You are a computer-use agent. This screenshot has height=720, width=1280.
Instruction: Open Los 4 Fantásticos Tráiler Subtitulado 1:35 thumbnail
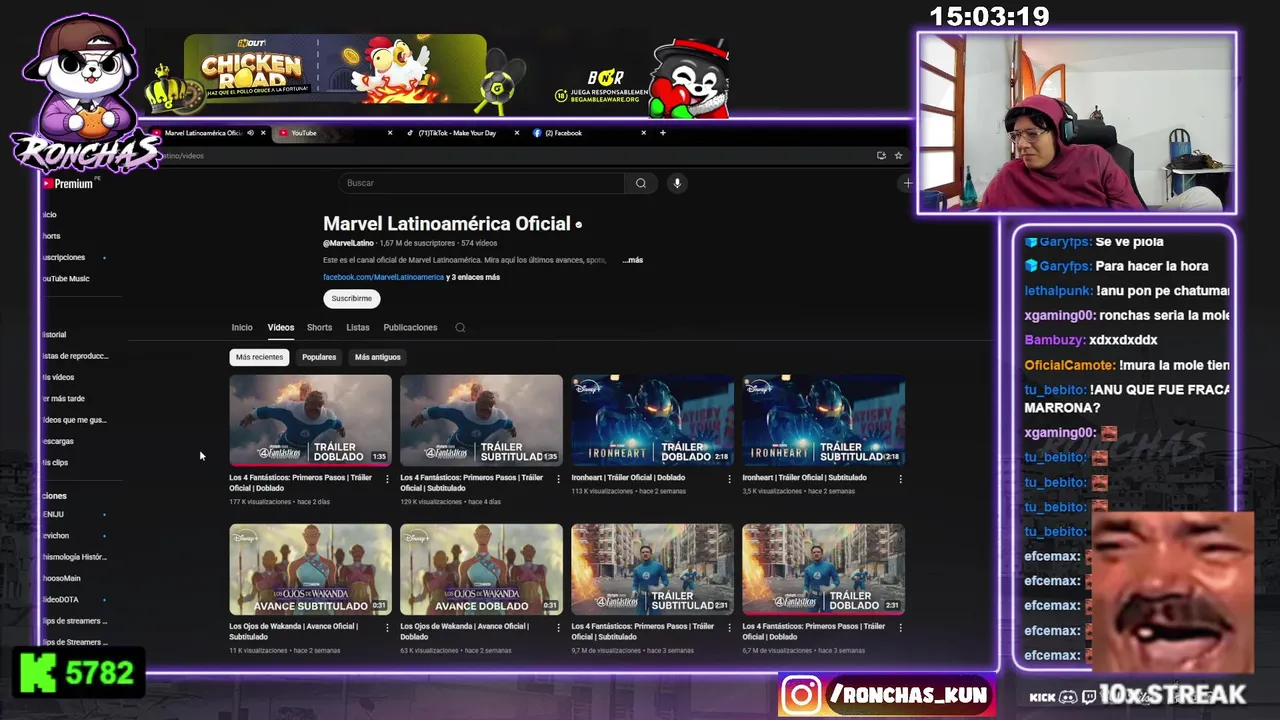pos(481,420)
